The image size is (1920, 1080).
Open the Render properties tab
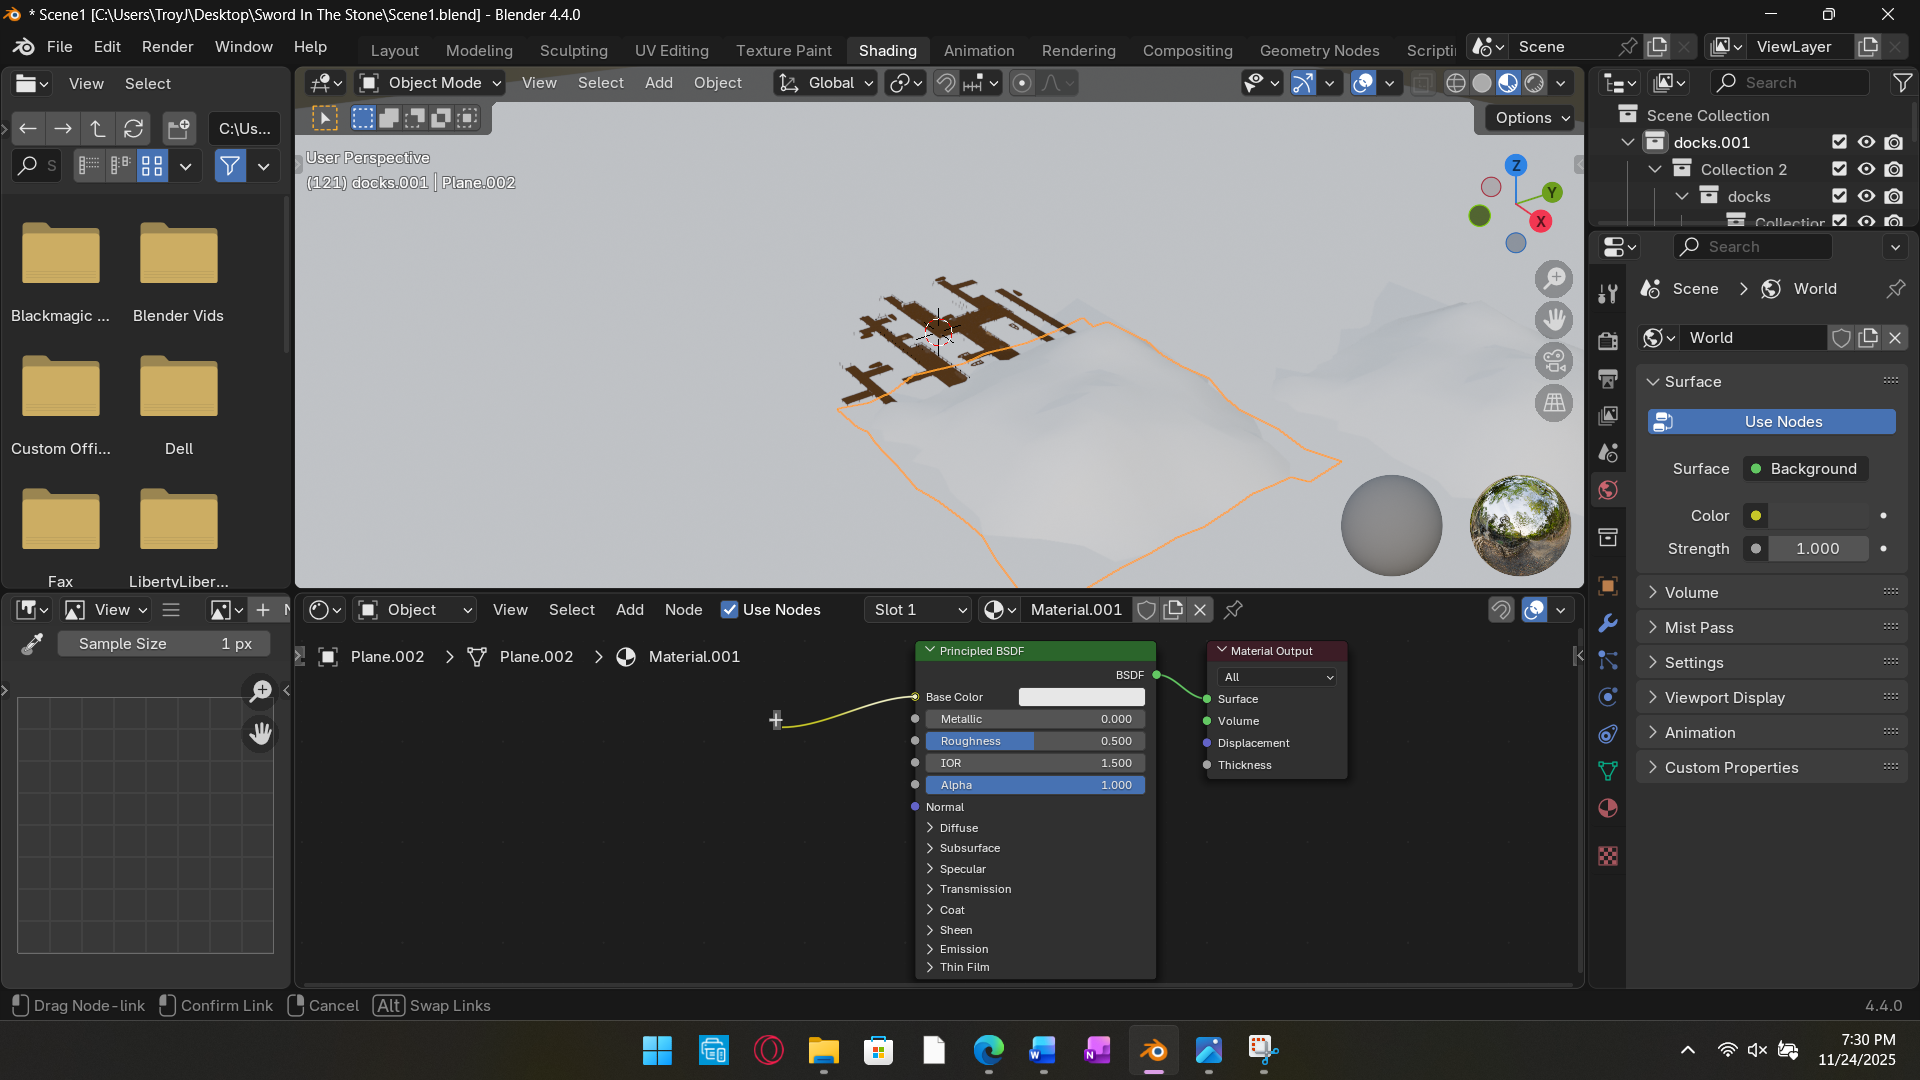[x=1608, y=341]
